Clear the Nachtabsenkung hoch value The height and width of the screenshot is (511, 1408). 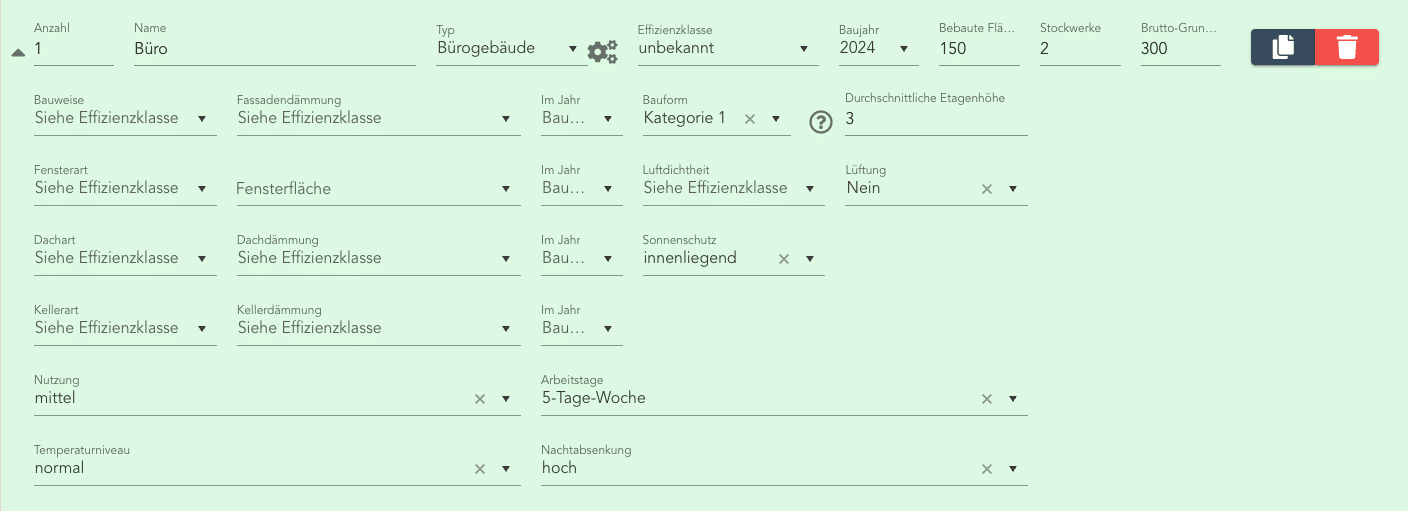(x=987, y=469)
